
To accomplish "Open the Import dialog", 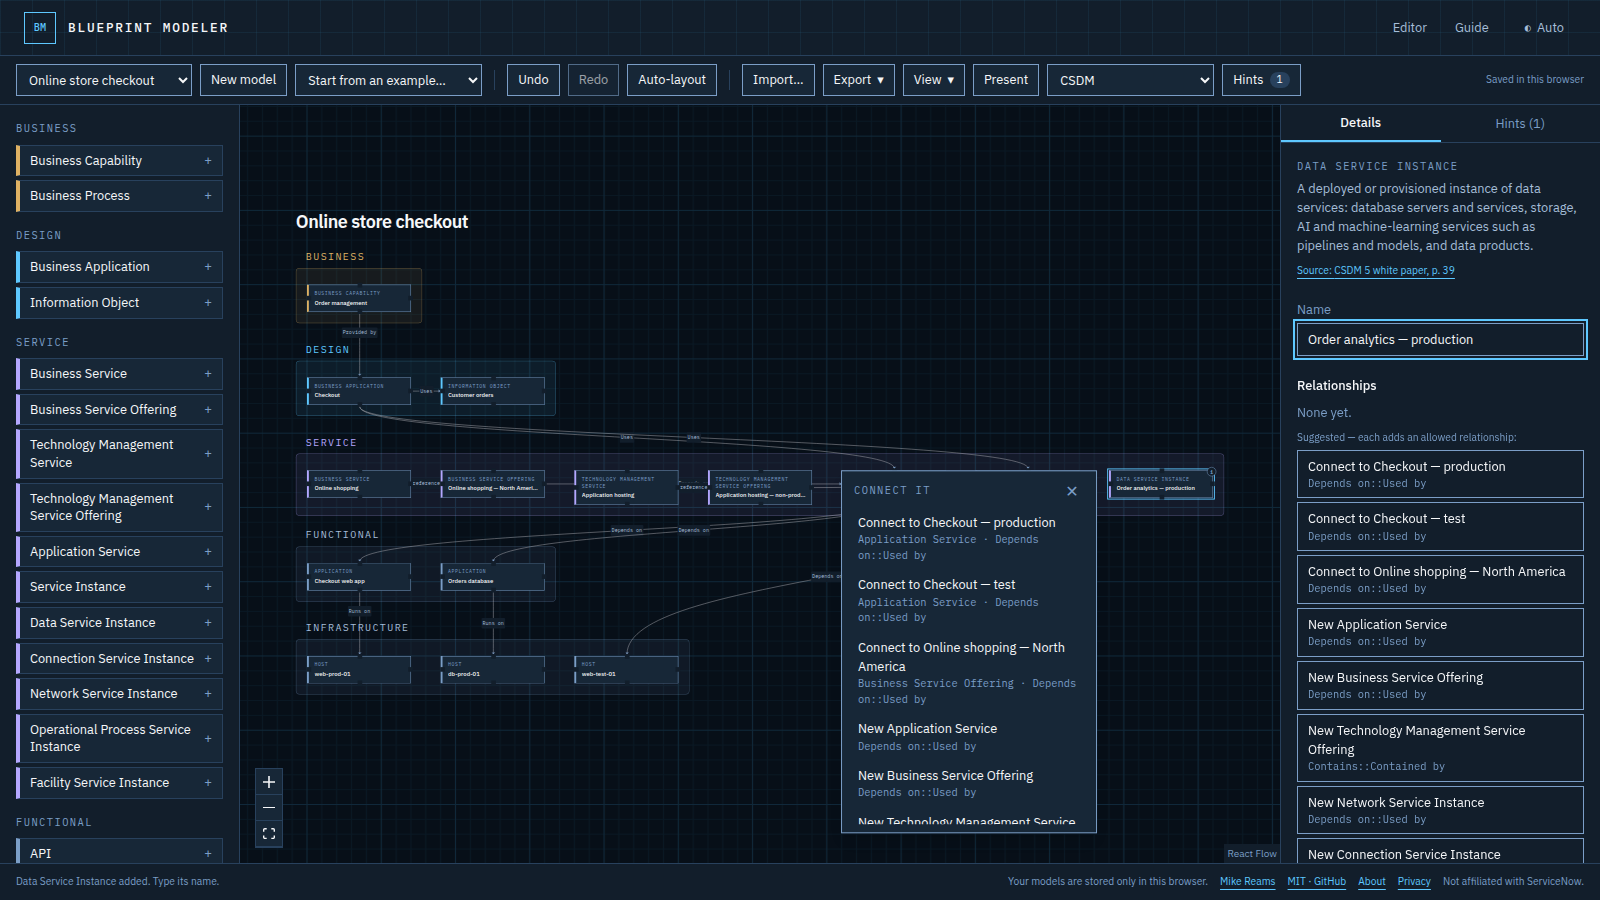I will tap(778, 80).
